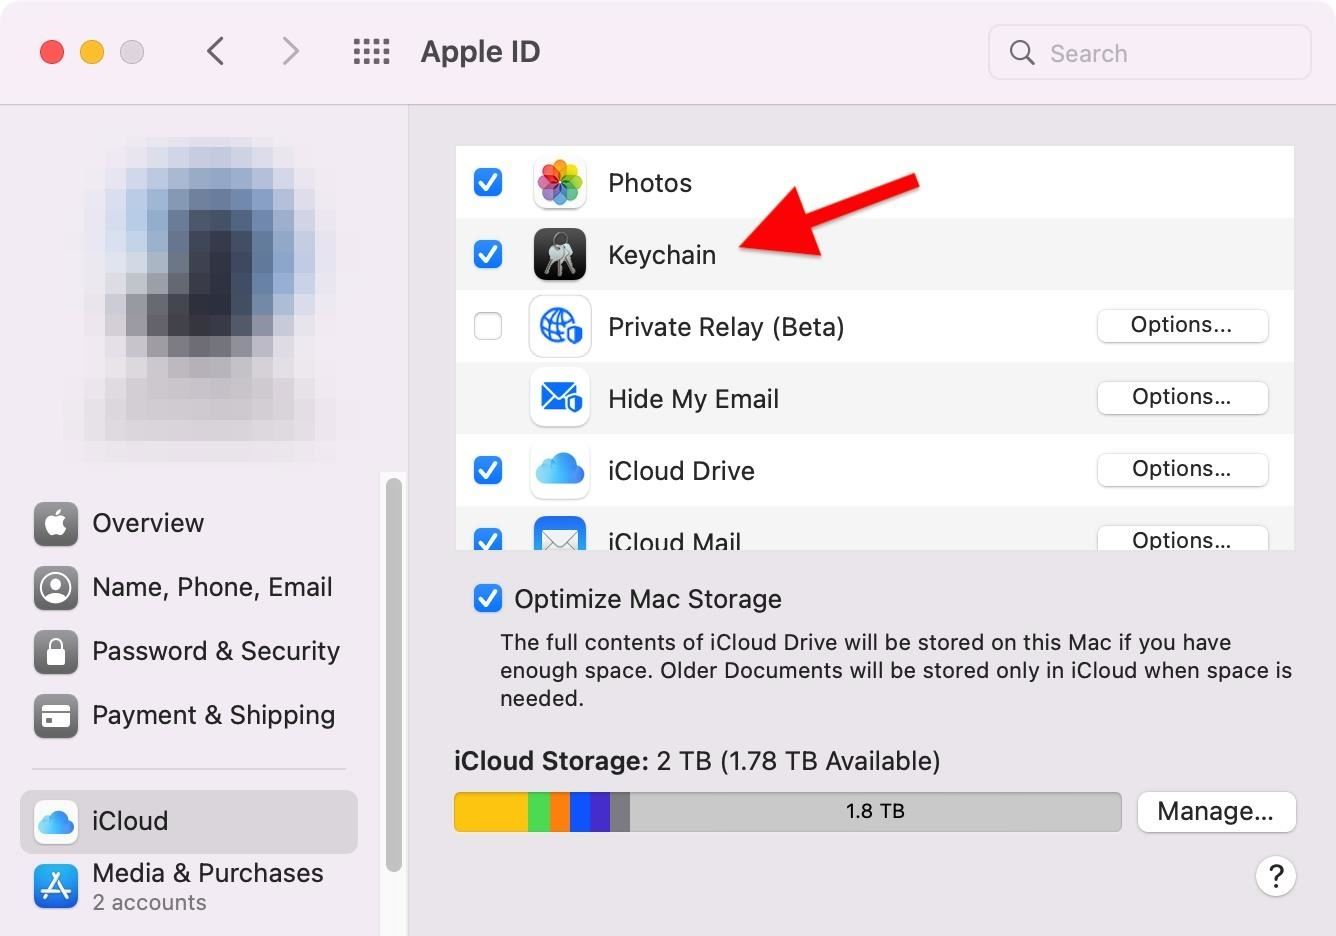The image size is (1336, 936).
Task: Click the Hide My Email envelope icon
Action: pyautogui.click(x=560, y=398)
